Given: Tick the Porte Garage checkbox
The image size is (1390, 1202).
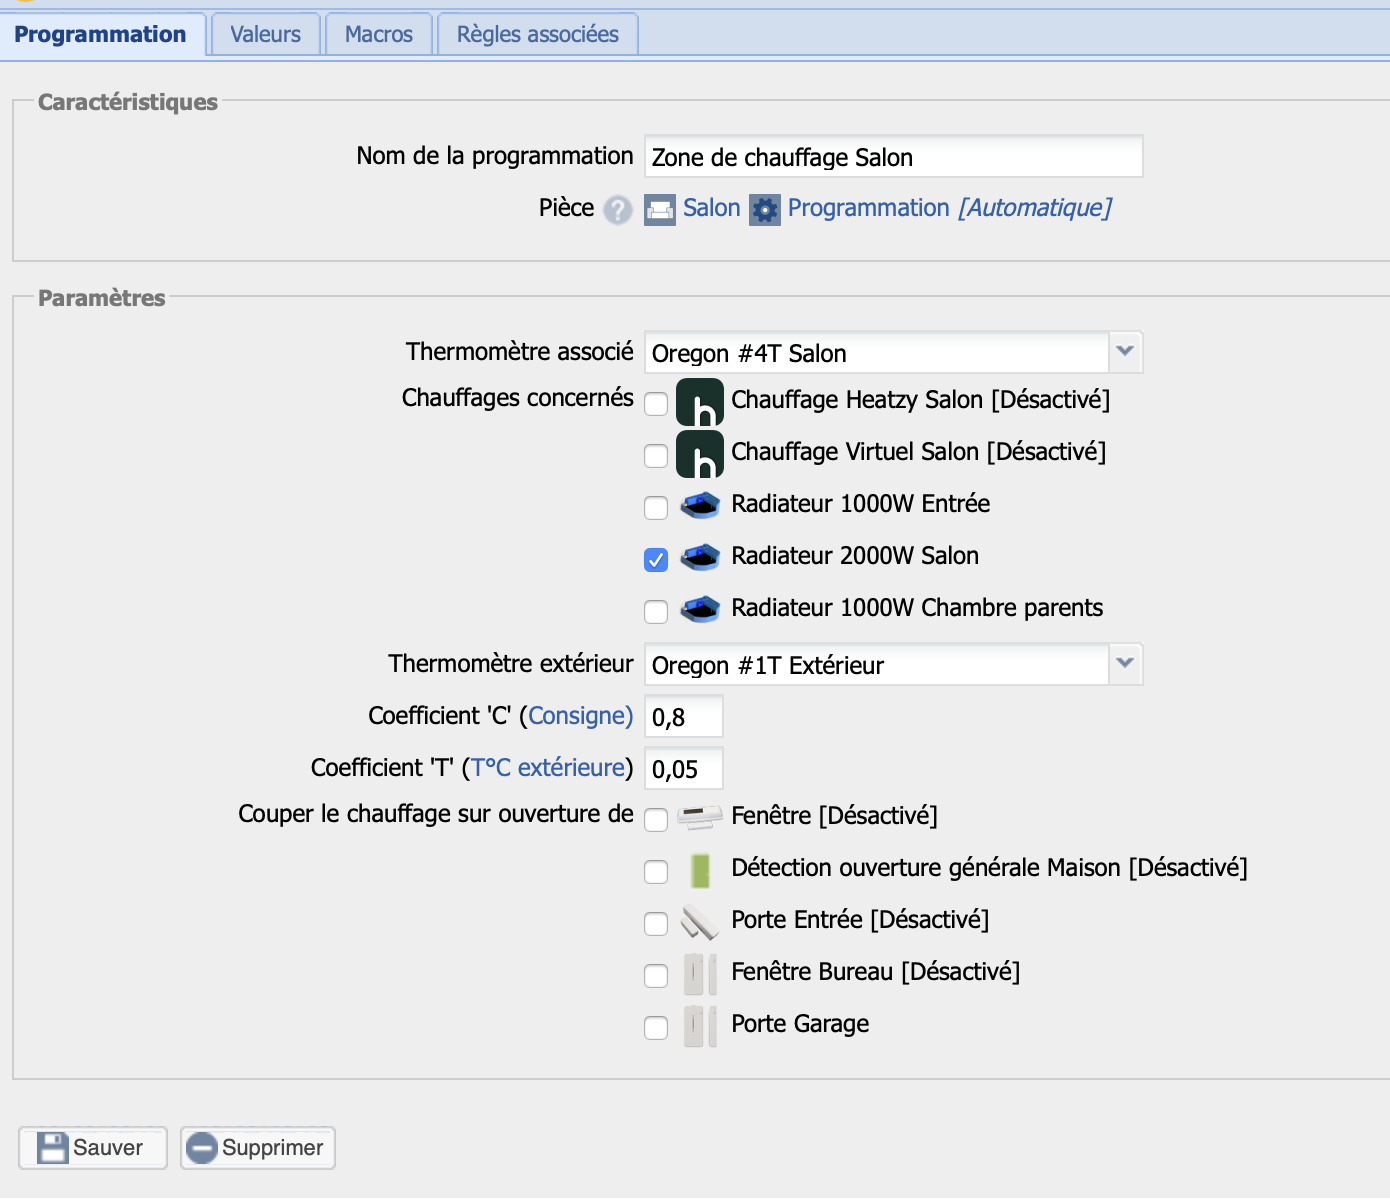Looking at the screenshot, I should (x=656, y=1028).
